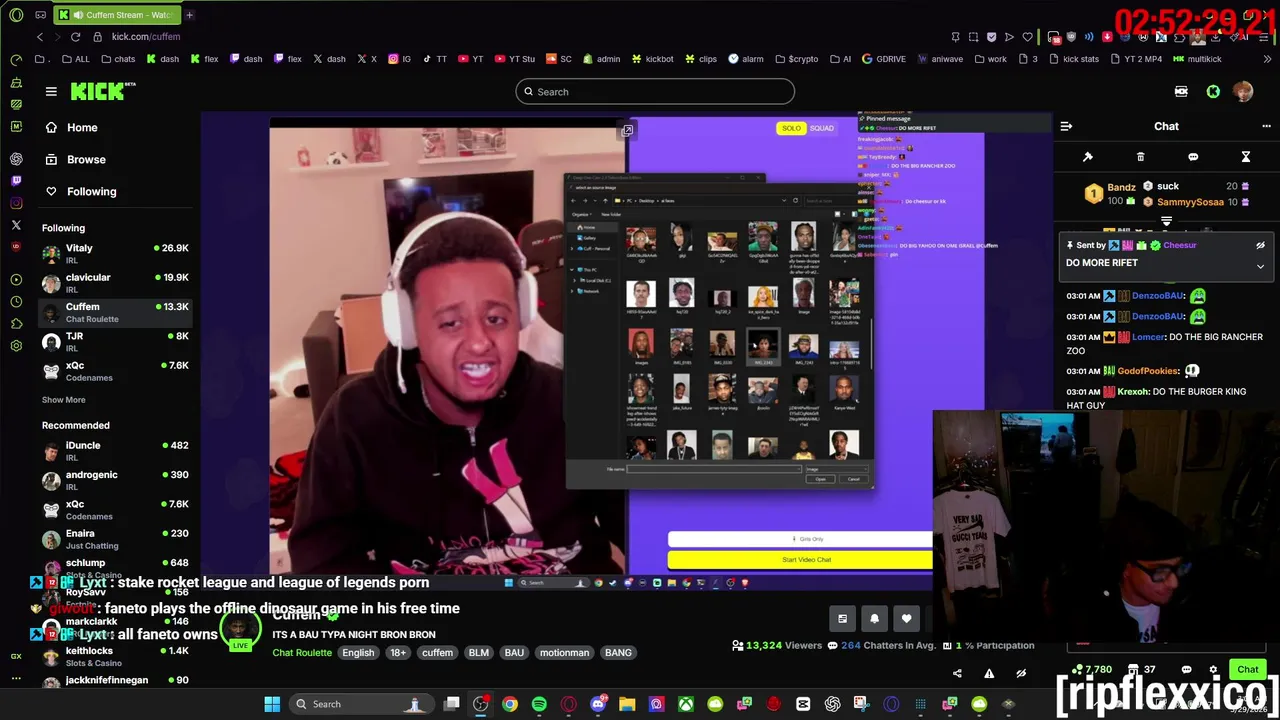1280x720 pixels.
Task: Open TJR channel in Following list
Action: [x=115, y=341]
